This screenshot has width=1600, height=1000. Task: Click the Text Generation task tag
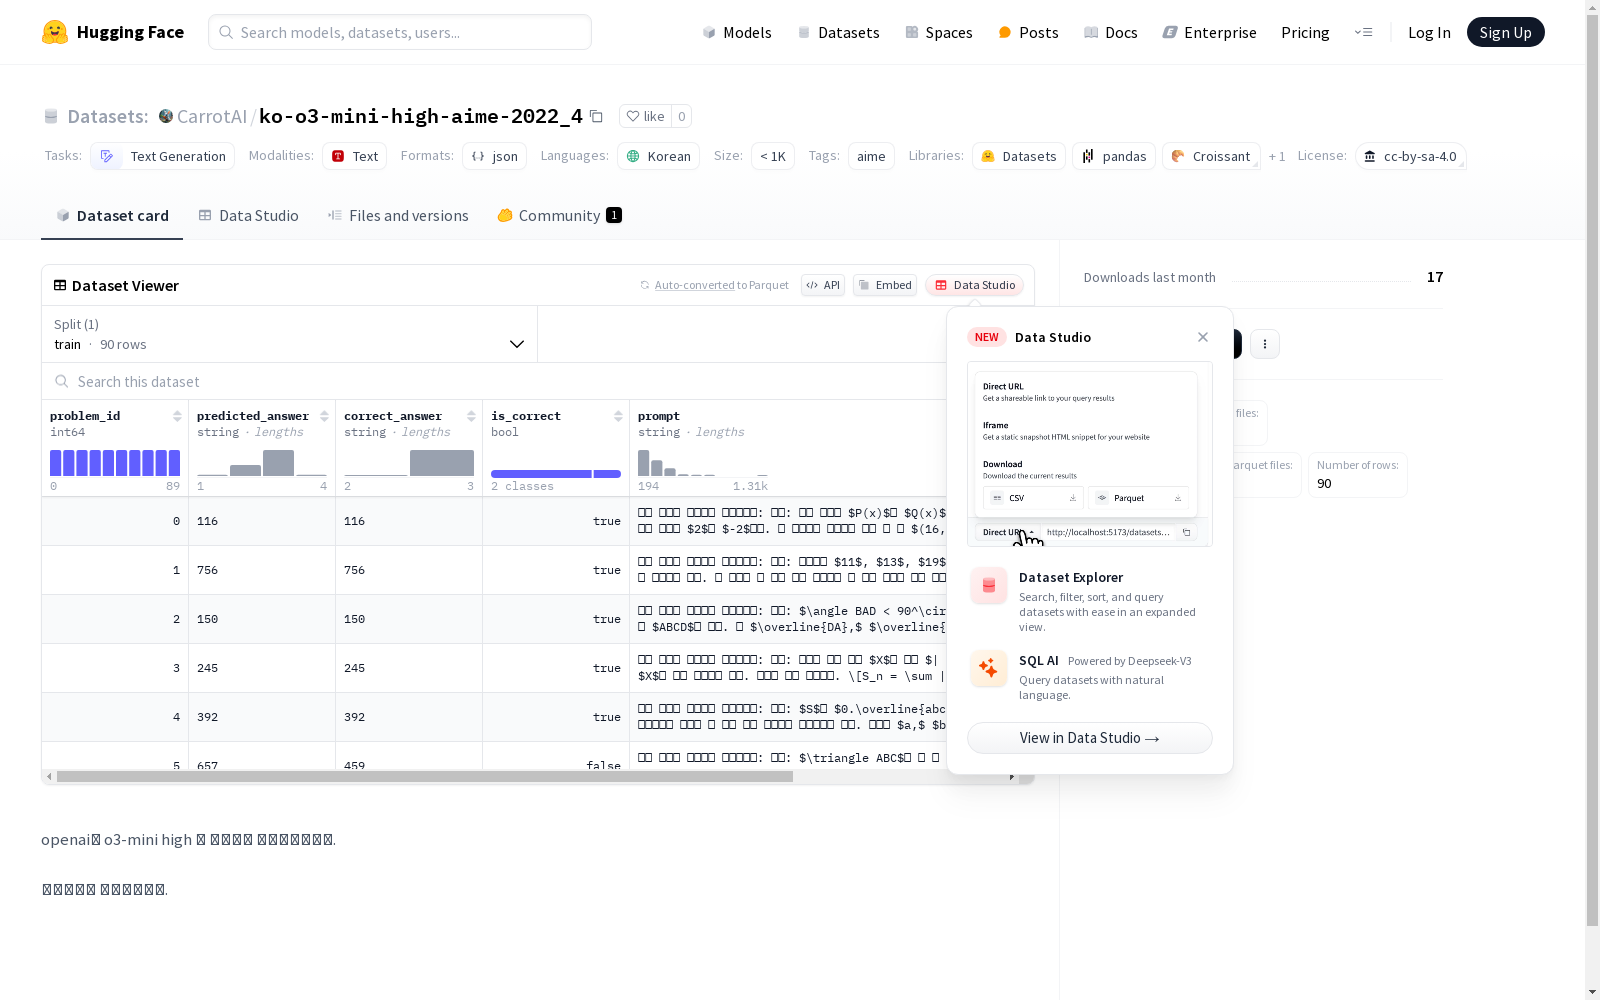click(163, 156)
